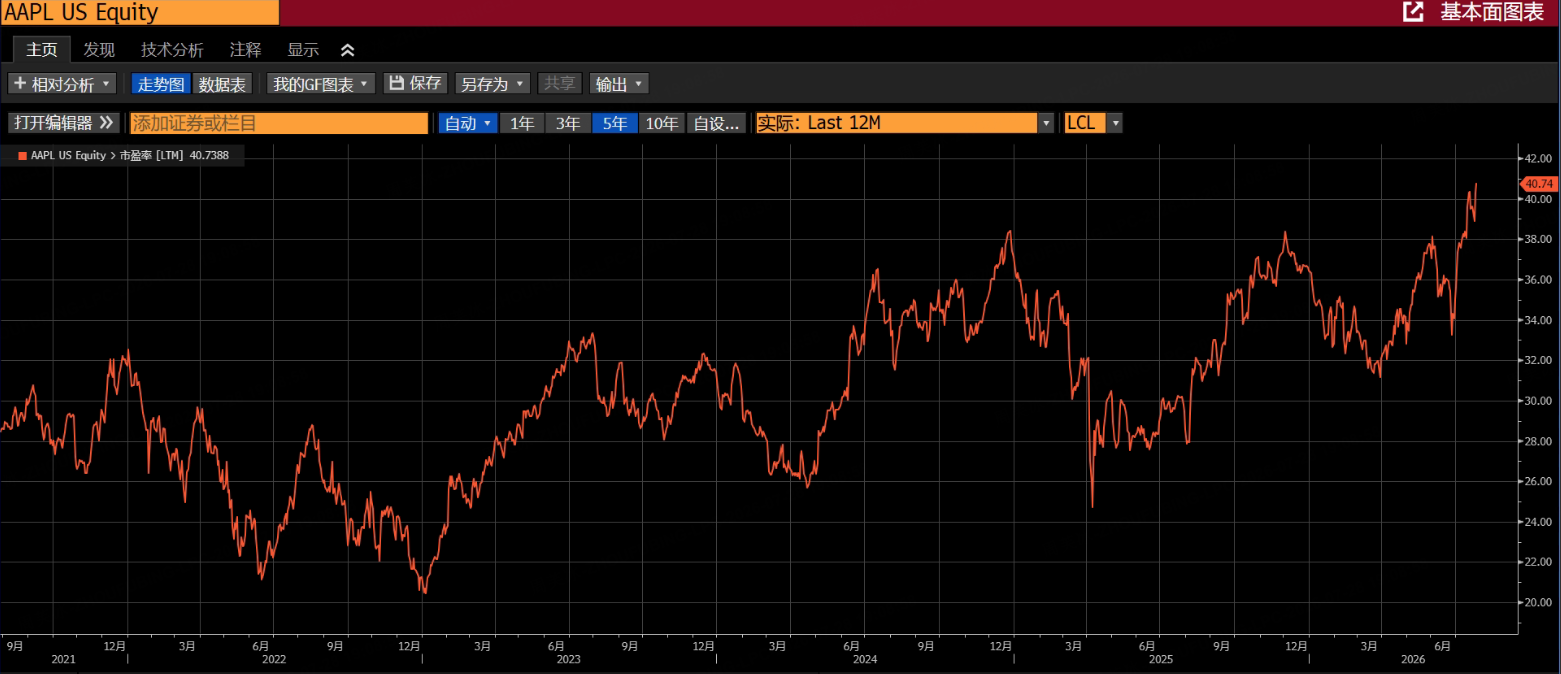Click the AAPL US Equity ticker field

[140, 12]
